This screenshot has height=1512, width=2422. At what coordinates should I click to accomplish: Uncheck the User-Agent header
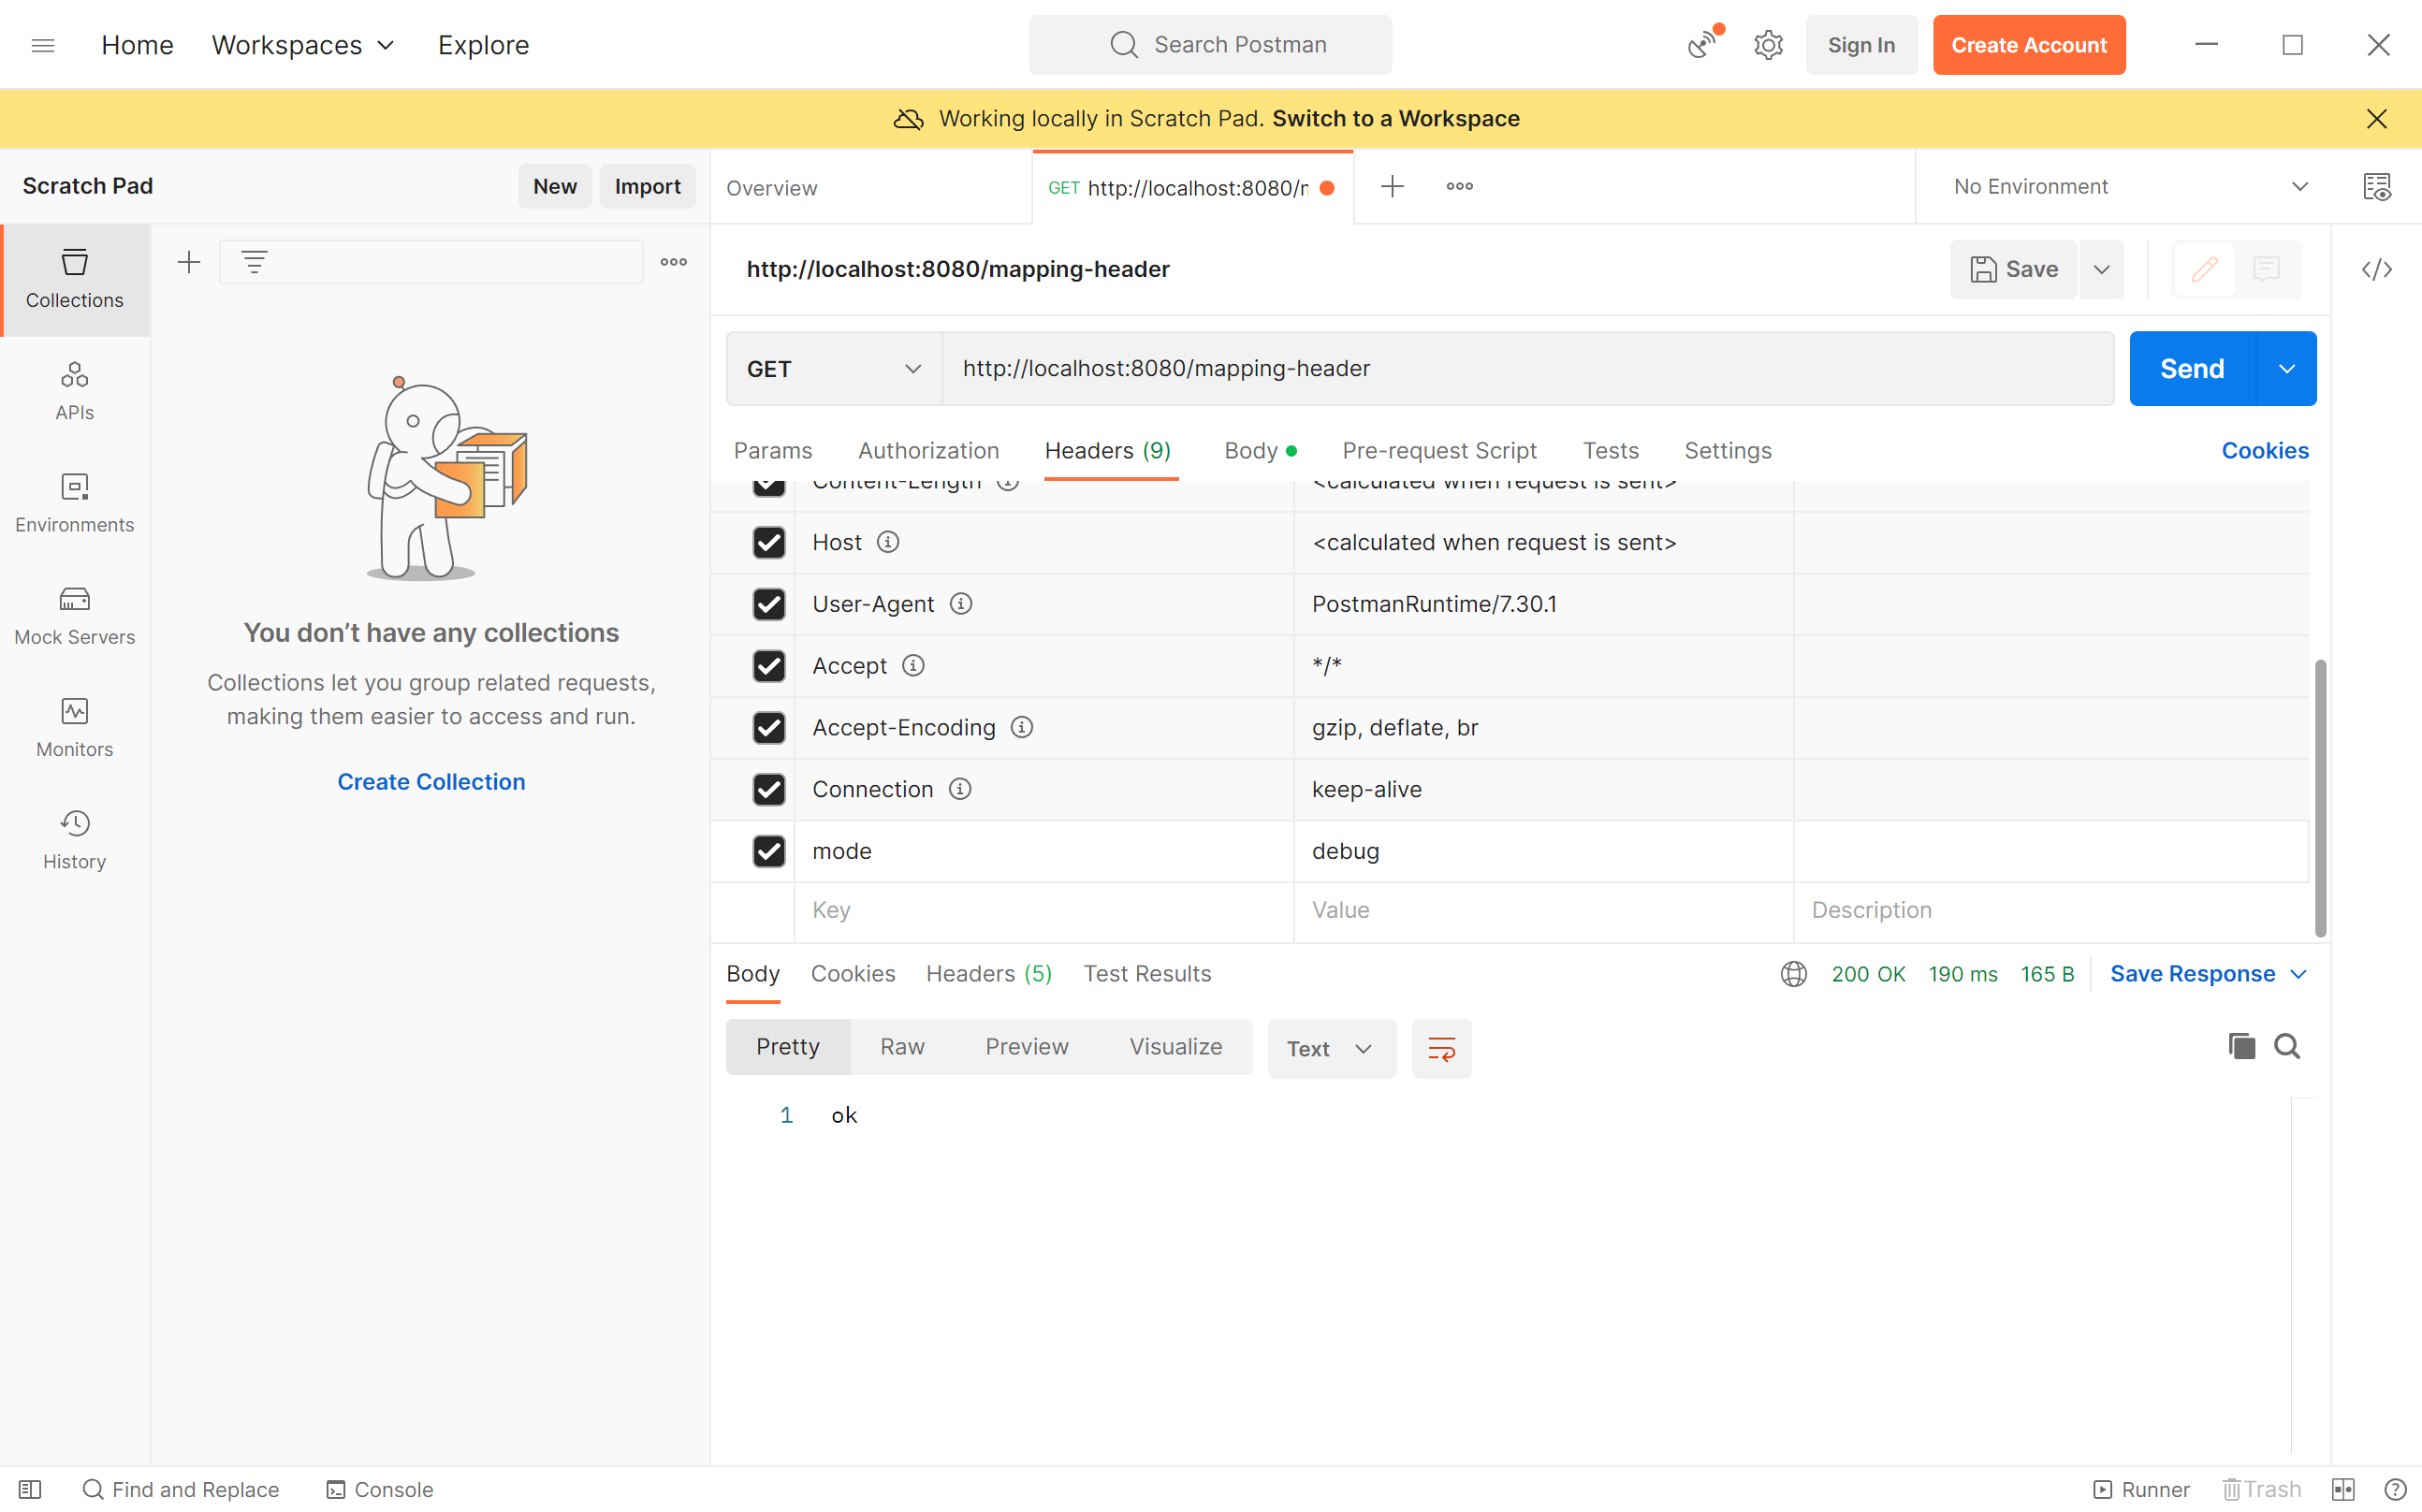click(769, 604)
